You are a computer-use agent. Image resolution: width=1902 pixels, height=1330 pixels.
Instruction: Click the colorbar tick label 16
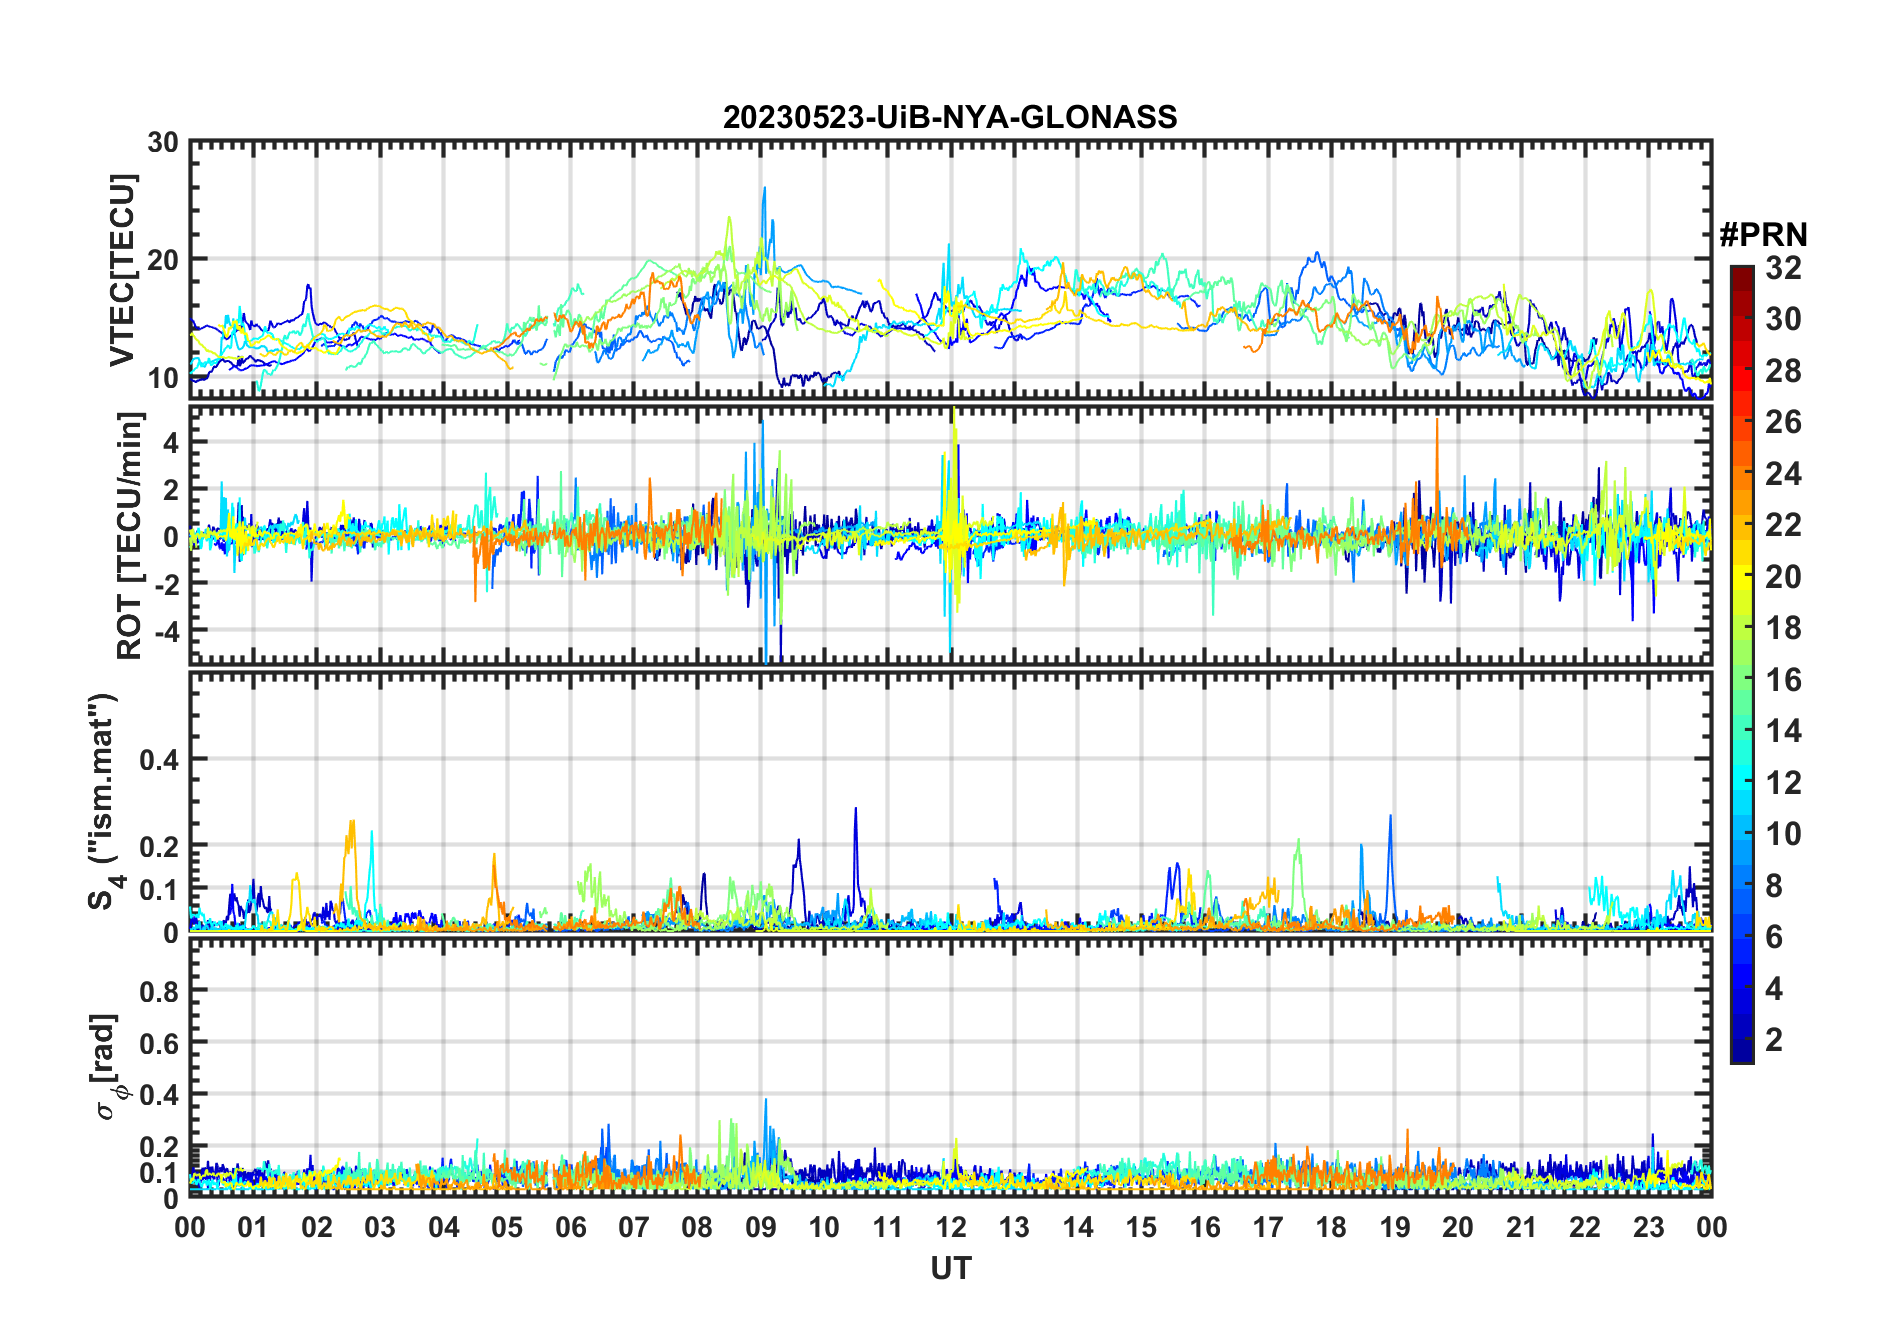1783,680
